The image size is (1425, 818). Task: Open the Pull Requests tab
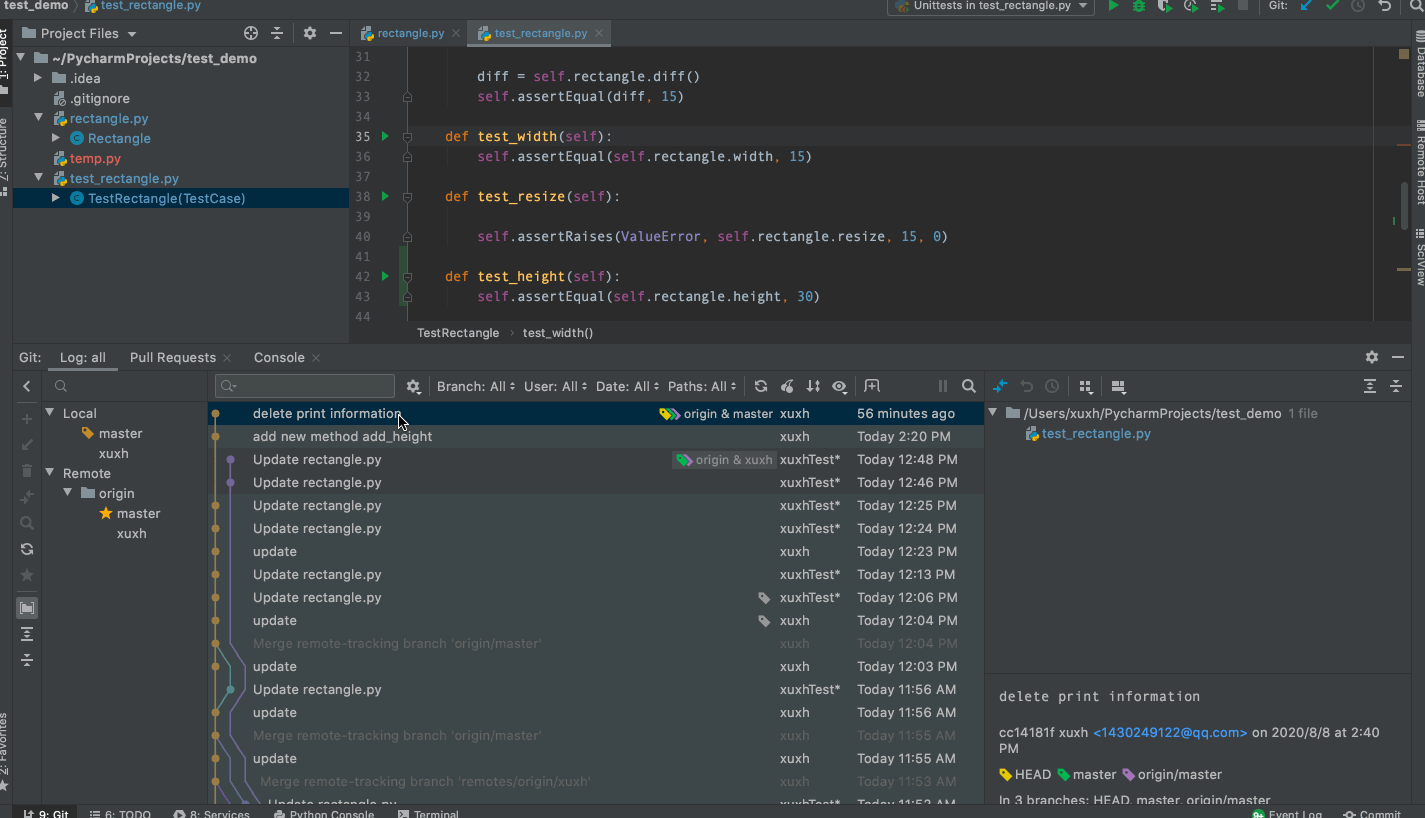tap(172, 357)
